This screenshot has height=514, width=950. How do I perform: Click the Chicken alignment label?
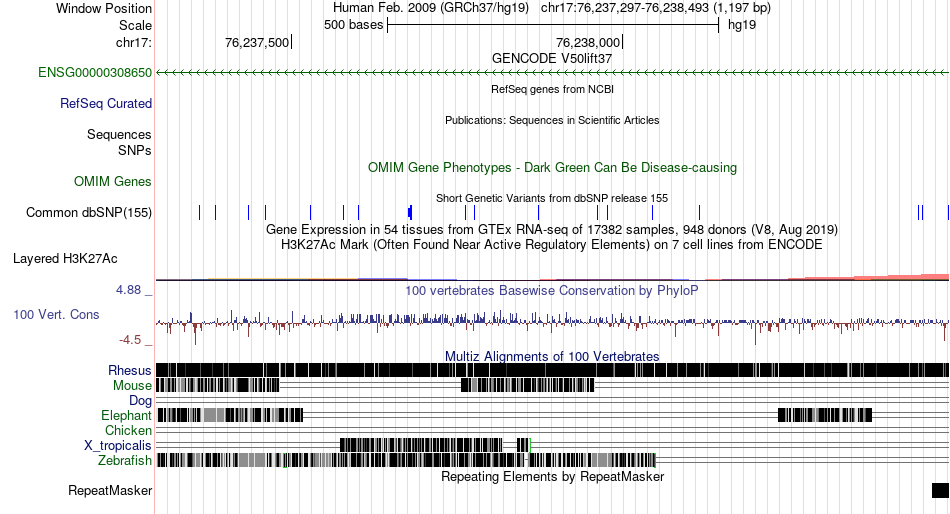pyautogui.click(x=128, y=430)
